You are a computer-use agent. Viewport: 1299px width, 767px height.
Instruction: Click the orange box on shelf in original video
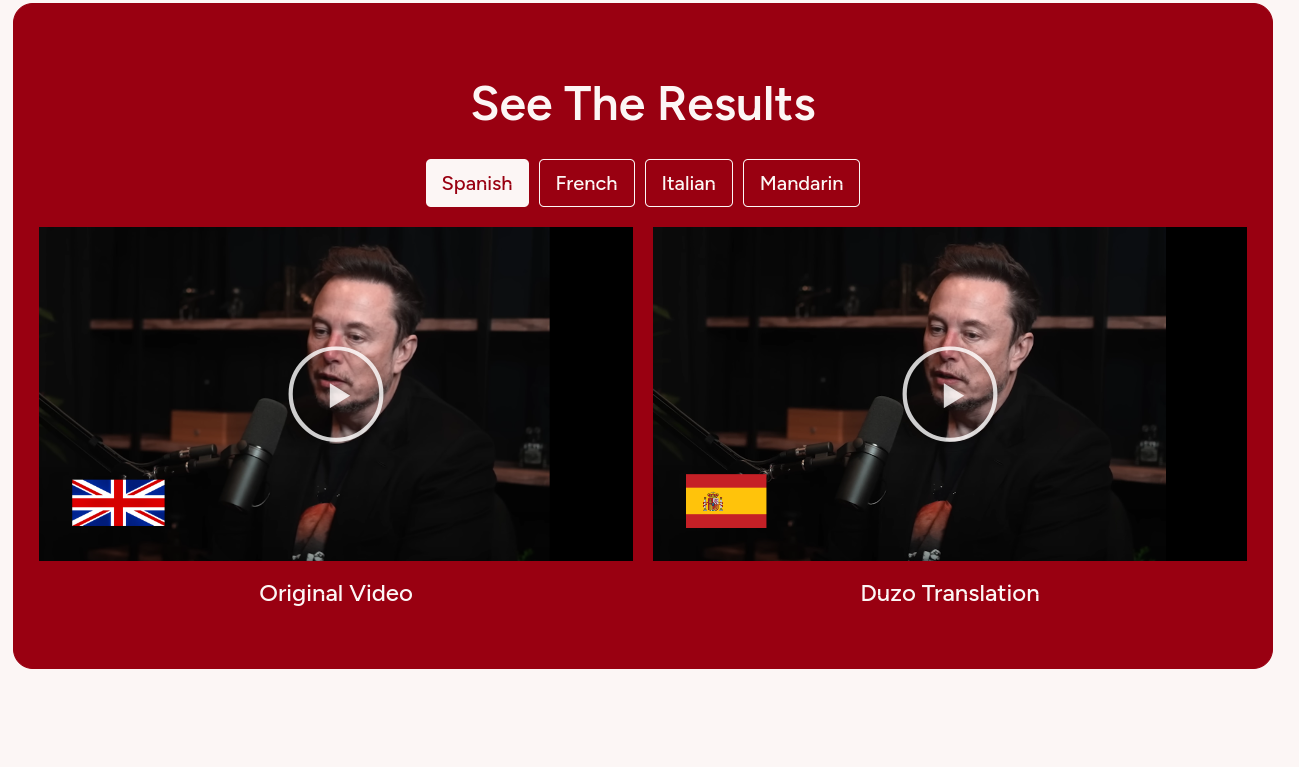[x=210, y=429]
